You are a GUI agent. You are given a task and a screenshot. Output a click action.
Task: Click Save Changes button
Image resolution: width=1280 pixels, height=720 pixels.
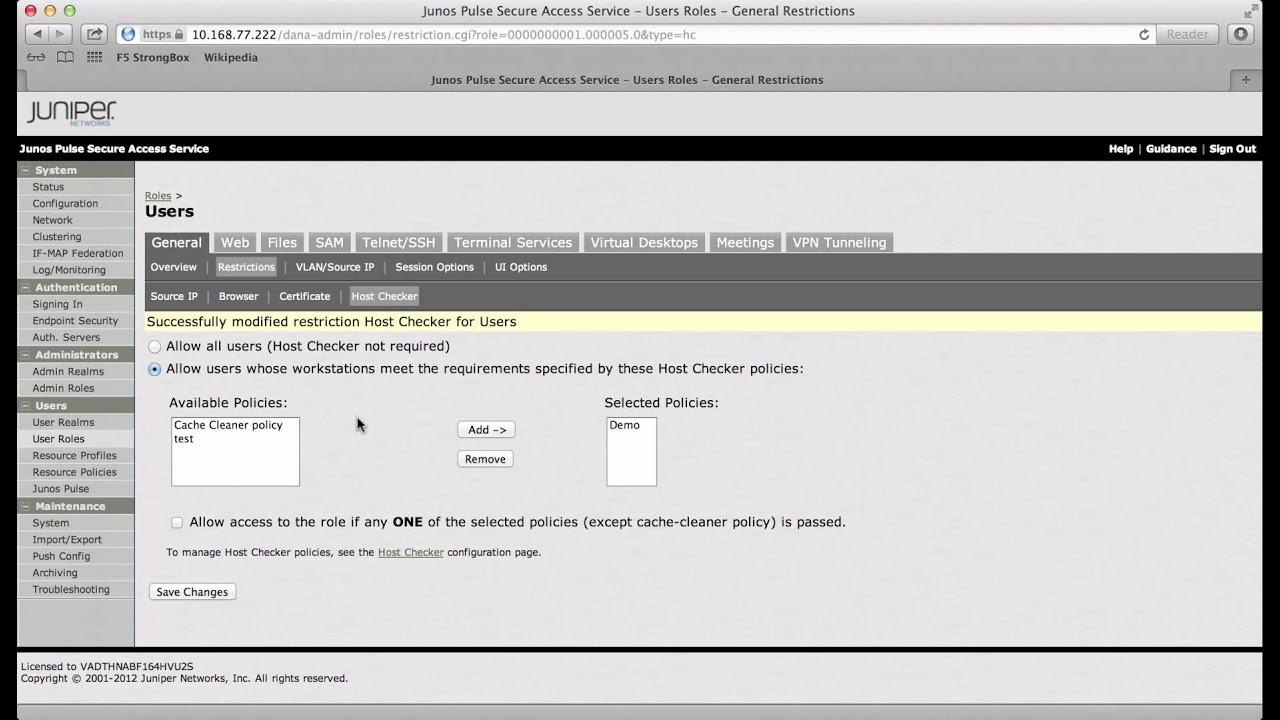(x=192, y=592)
